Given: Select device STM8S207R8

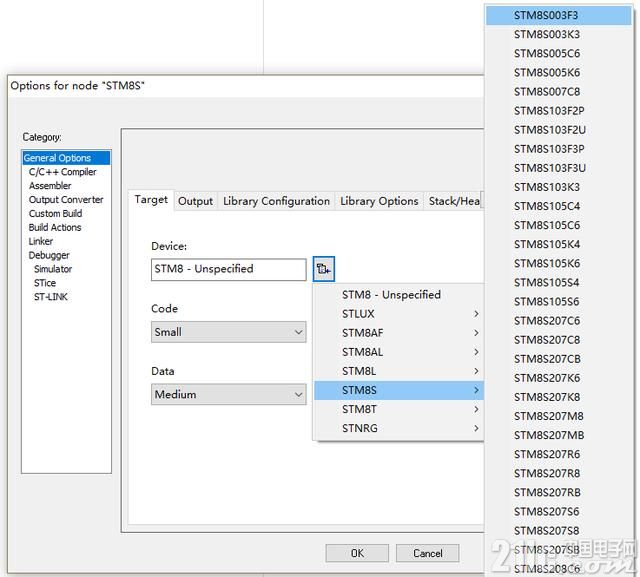Looking at the screenshot, I should (558, 473).
